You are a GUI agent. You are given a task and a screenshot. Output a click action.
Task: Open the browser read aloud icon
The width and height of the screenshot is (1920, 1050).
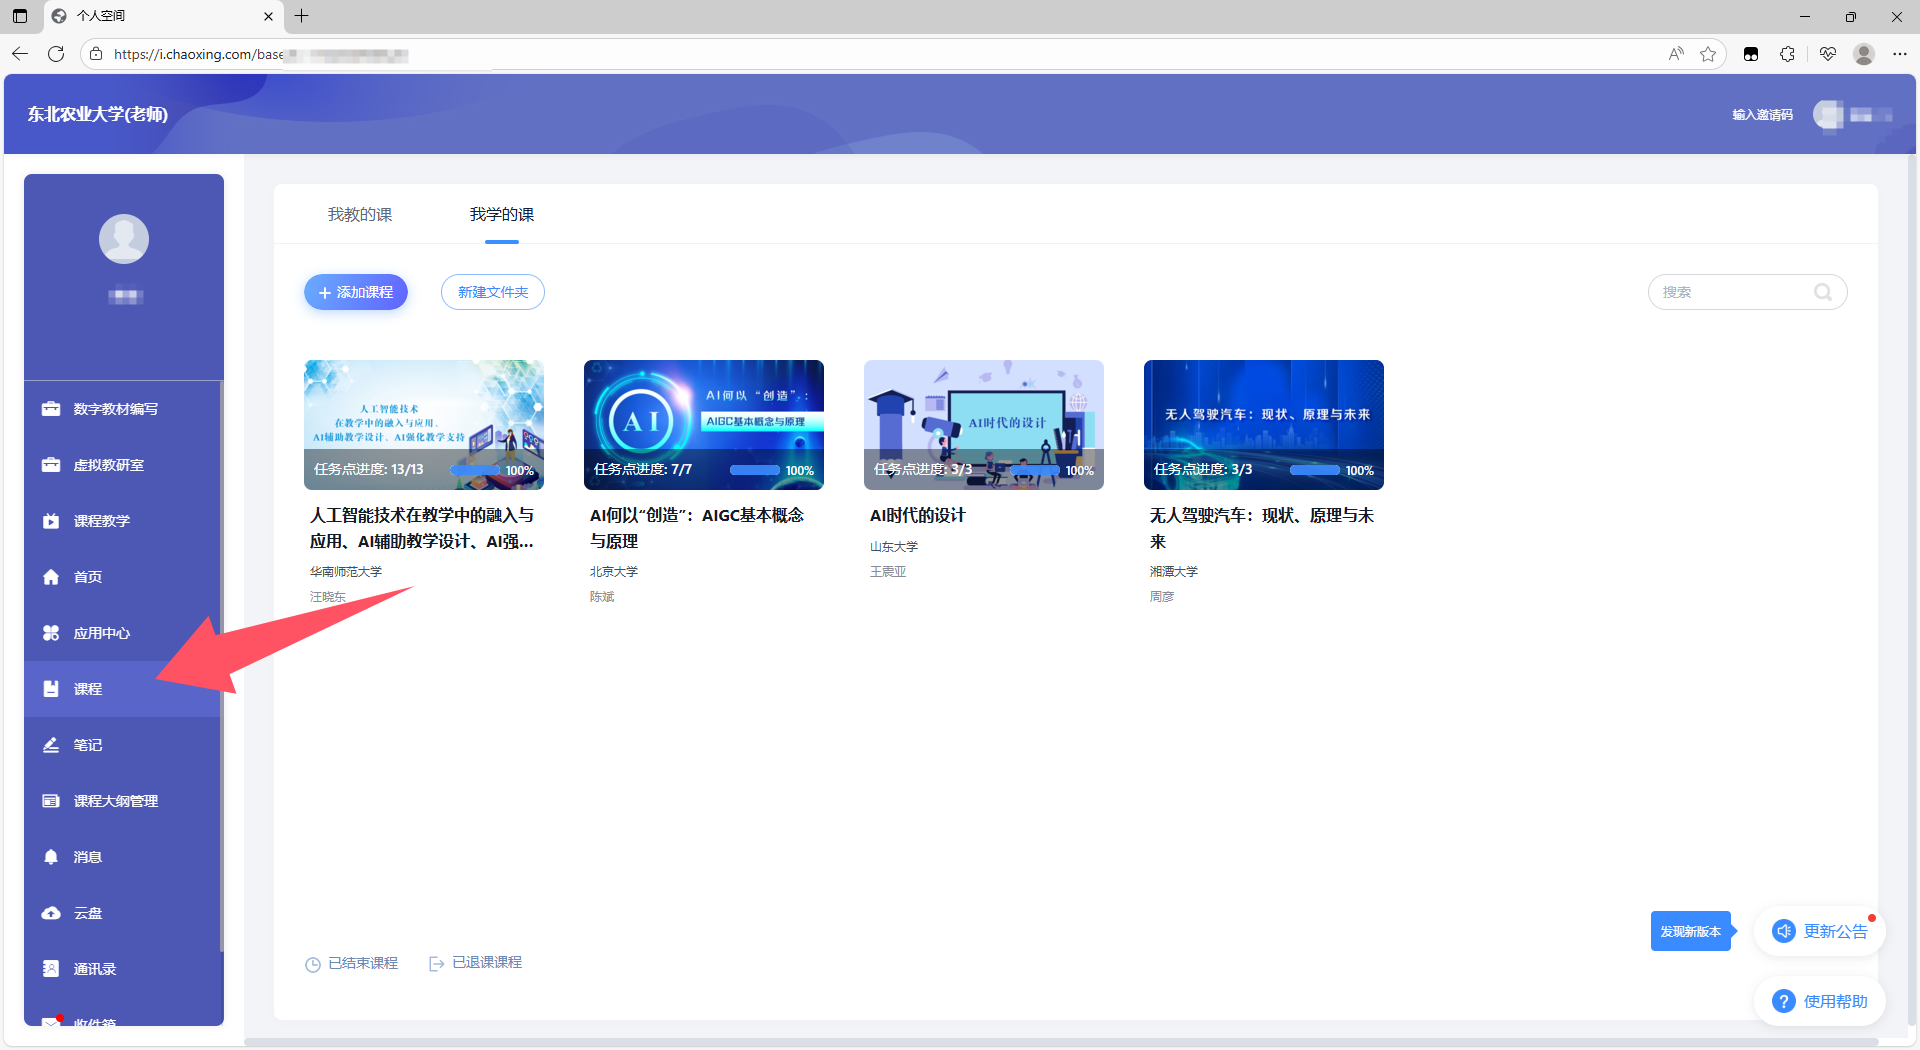[1676, 54]
